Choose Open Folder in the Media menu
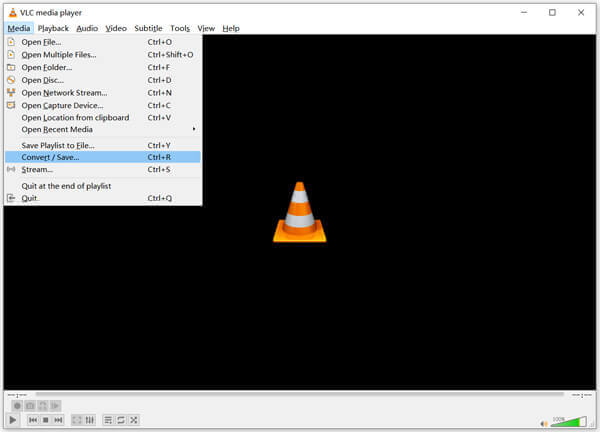The width and height of the screenshot is (600, 432). [103, 67]
